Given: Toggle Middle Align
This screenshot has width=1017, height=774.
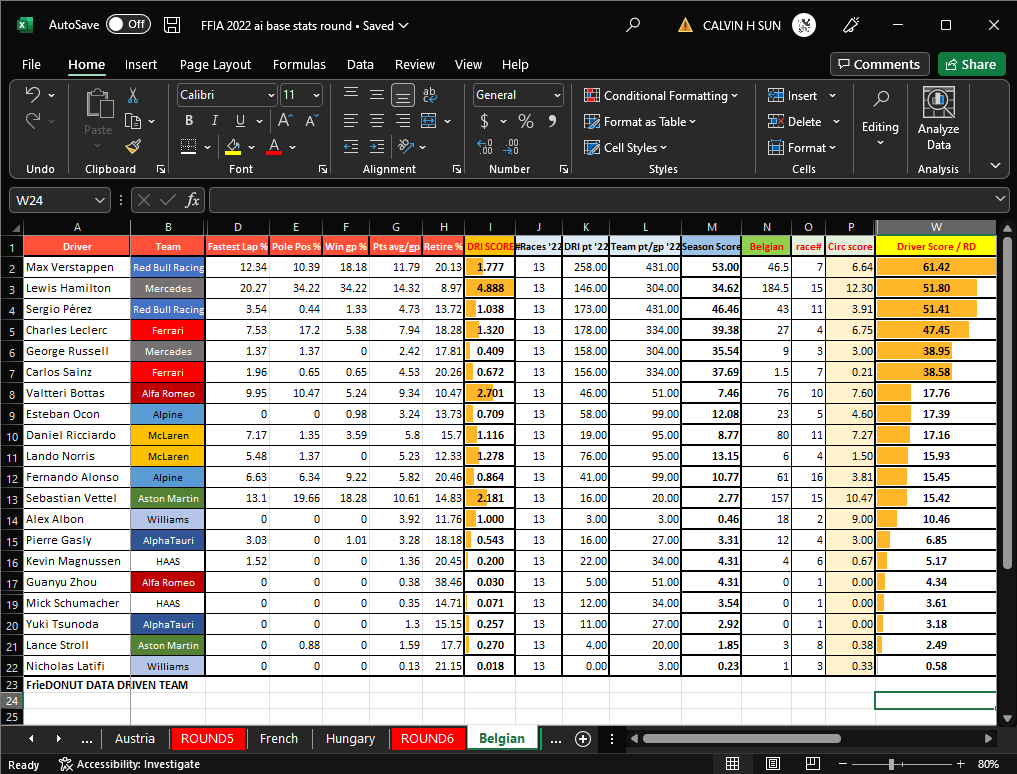Looking at the screenshot, I should (x=377, y=95).
